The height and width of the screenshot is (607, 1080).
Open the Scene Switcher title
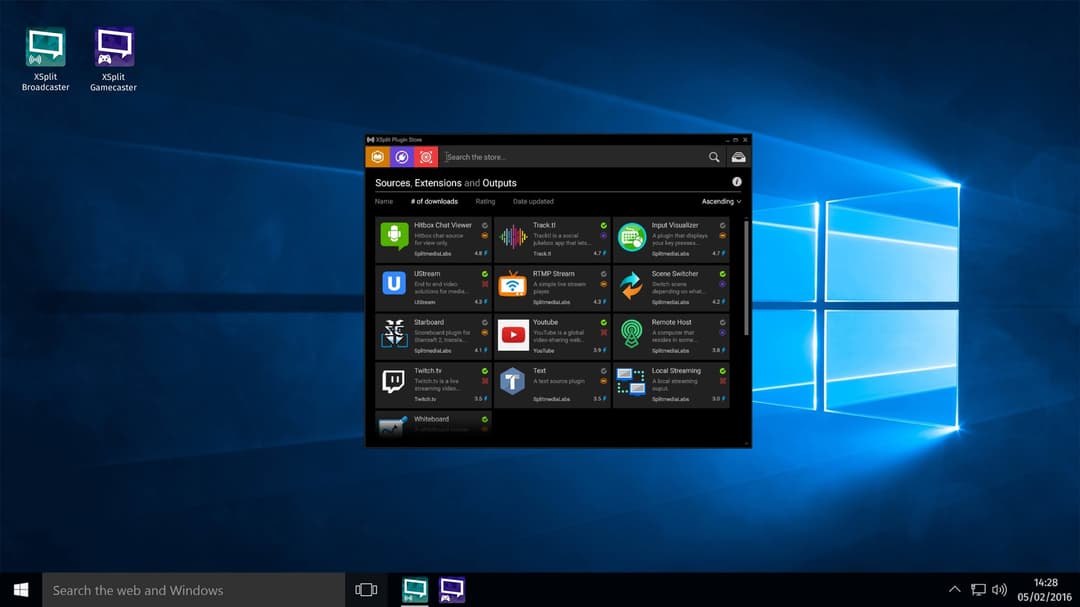[675, 274]
